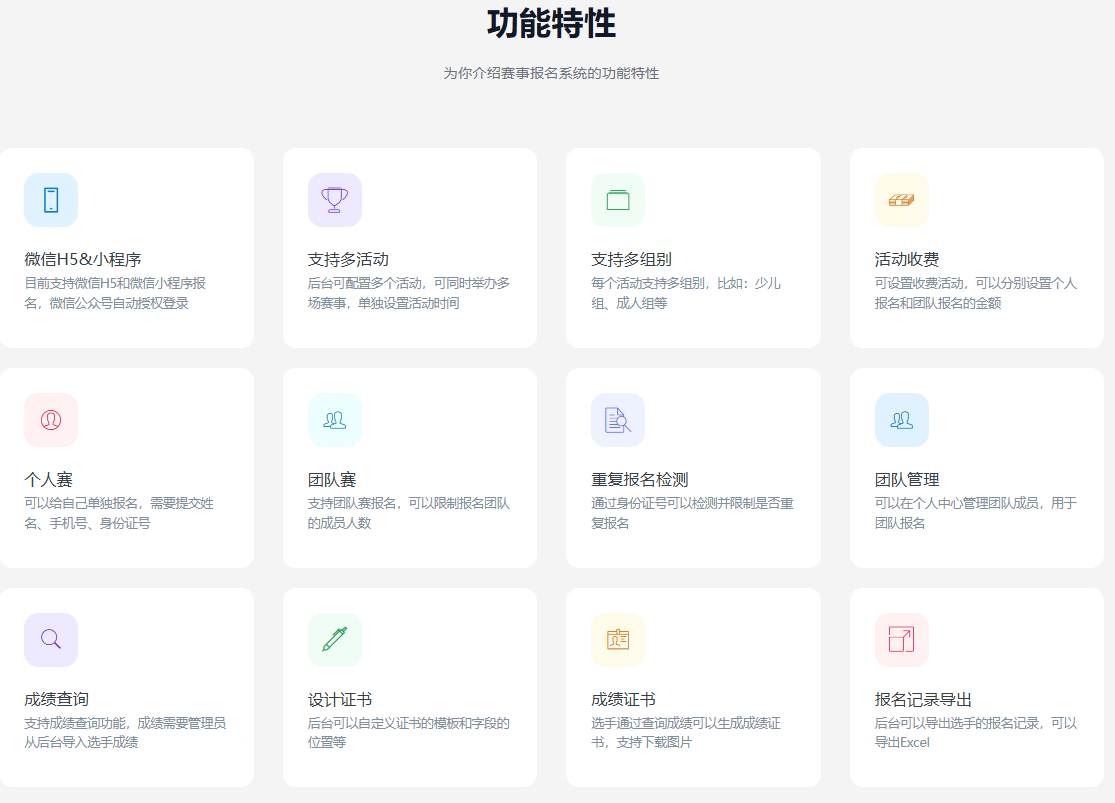Click description starting 支持团队赛报名

tap(409, 513)
